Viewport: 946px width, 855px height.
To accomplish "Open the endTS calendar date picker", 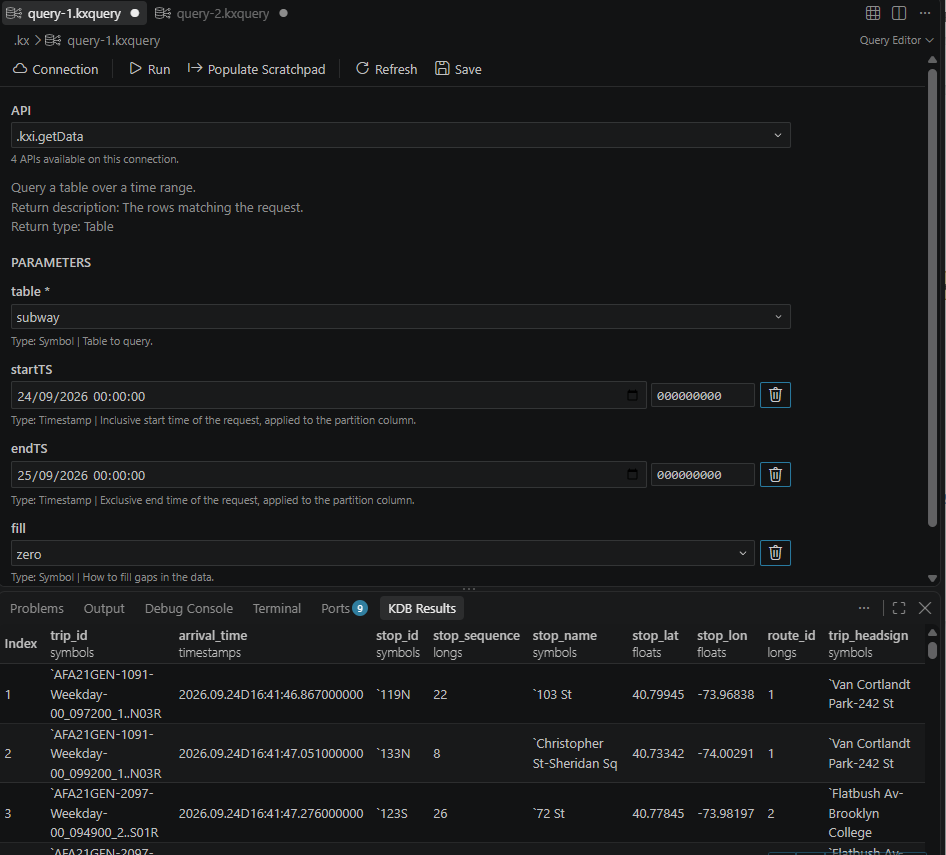I will [x=632, y=474].
